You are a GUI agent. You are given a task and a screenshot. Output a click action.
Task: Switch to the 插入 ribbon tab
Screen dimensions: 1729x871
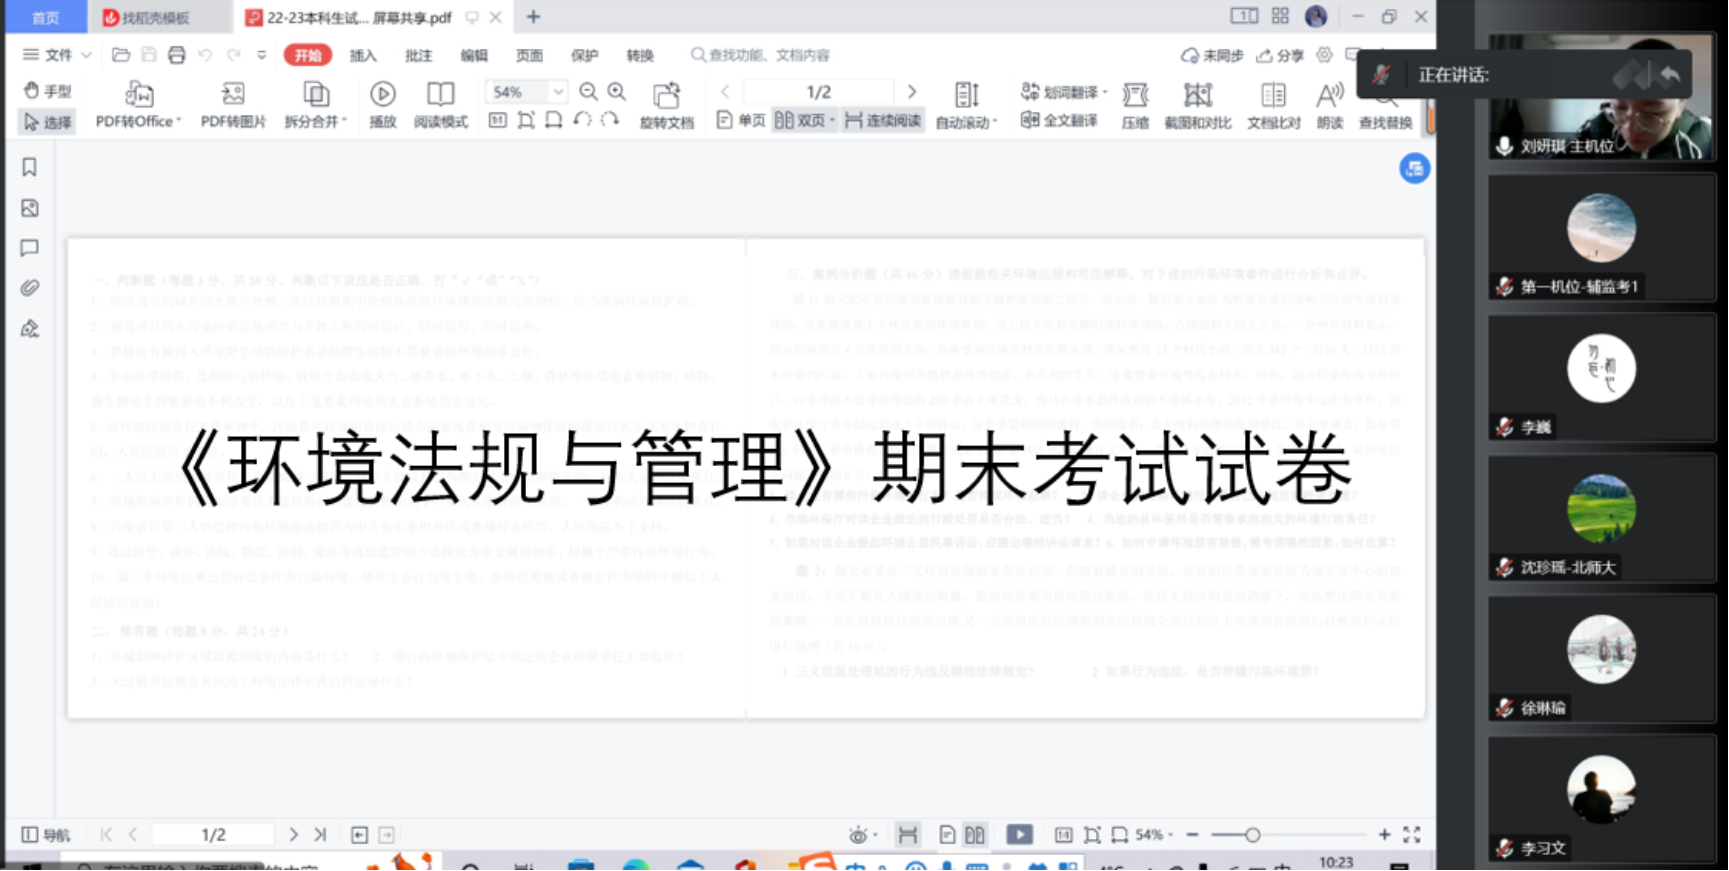point(363,55)
